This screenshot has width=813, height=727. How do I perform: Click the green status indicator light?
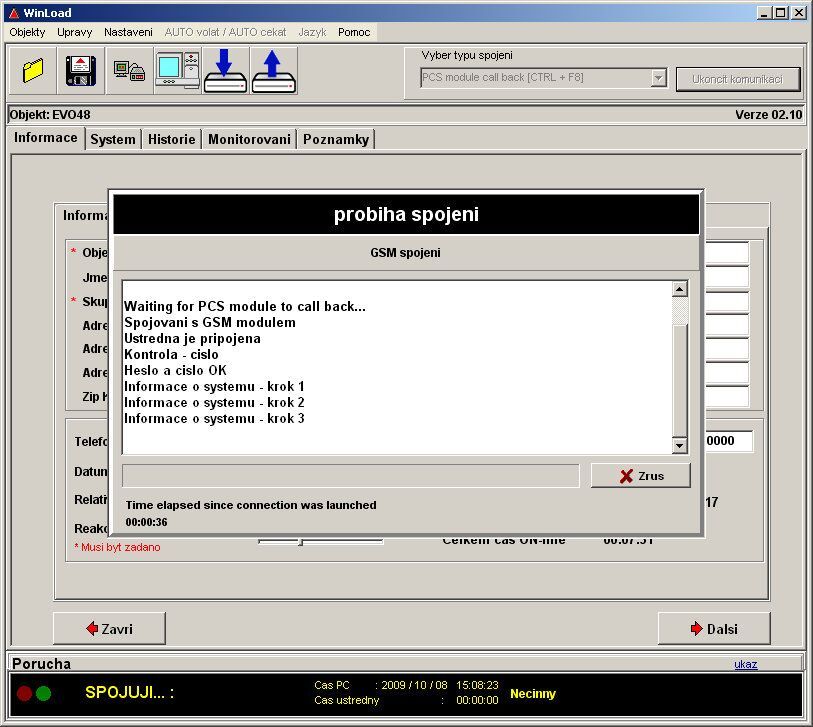(x=43, y=693)
